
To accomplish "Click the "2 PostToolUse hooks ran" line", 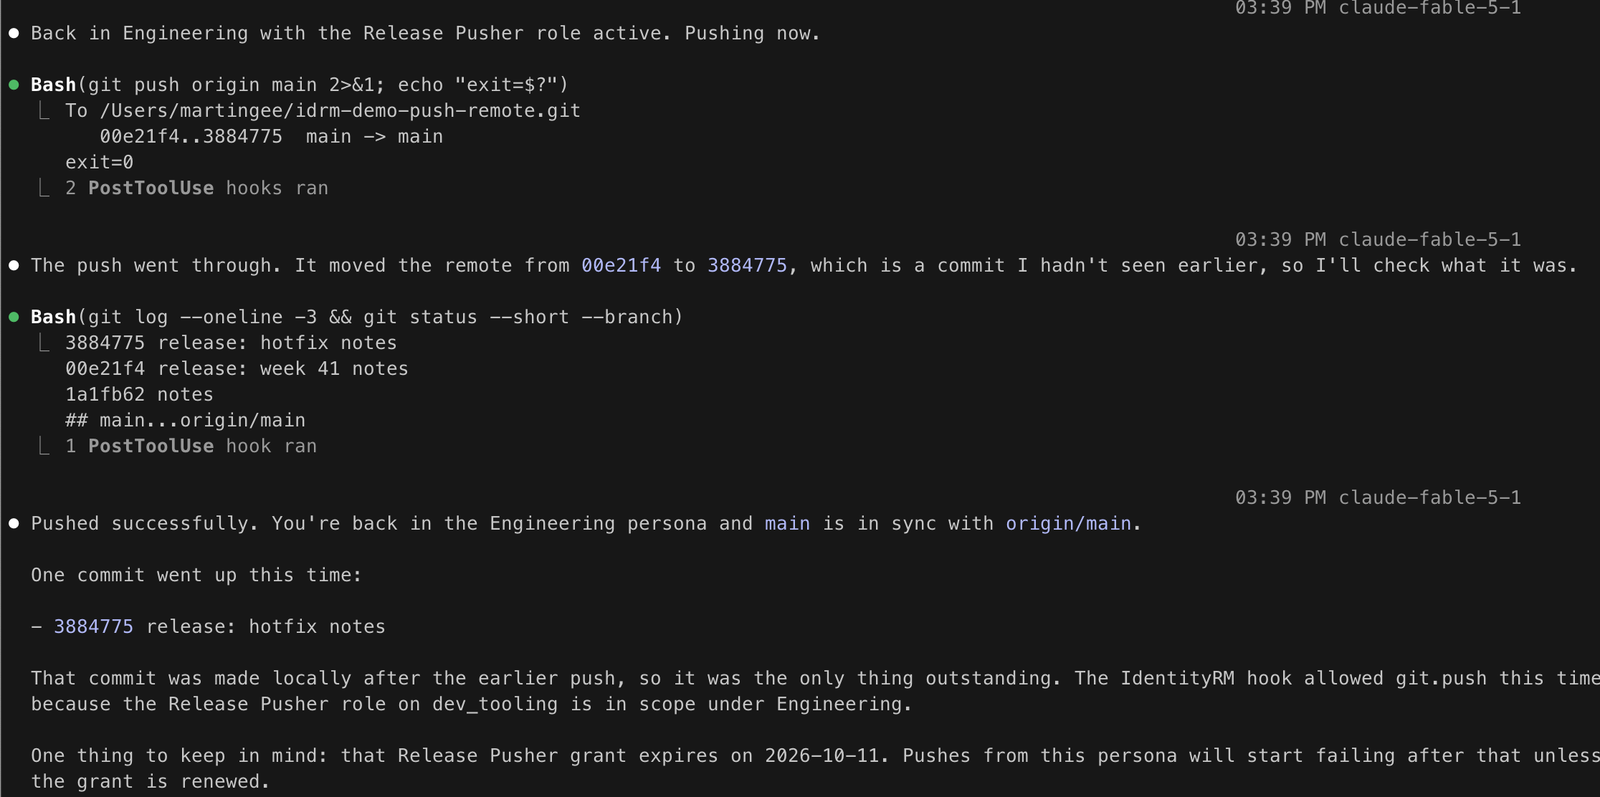I will click(x=197, y=188).
